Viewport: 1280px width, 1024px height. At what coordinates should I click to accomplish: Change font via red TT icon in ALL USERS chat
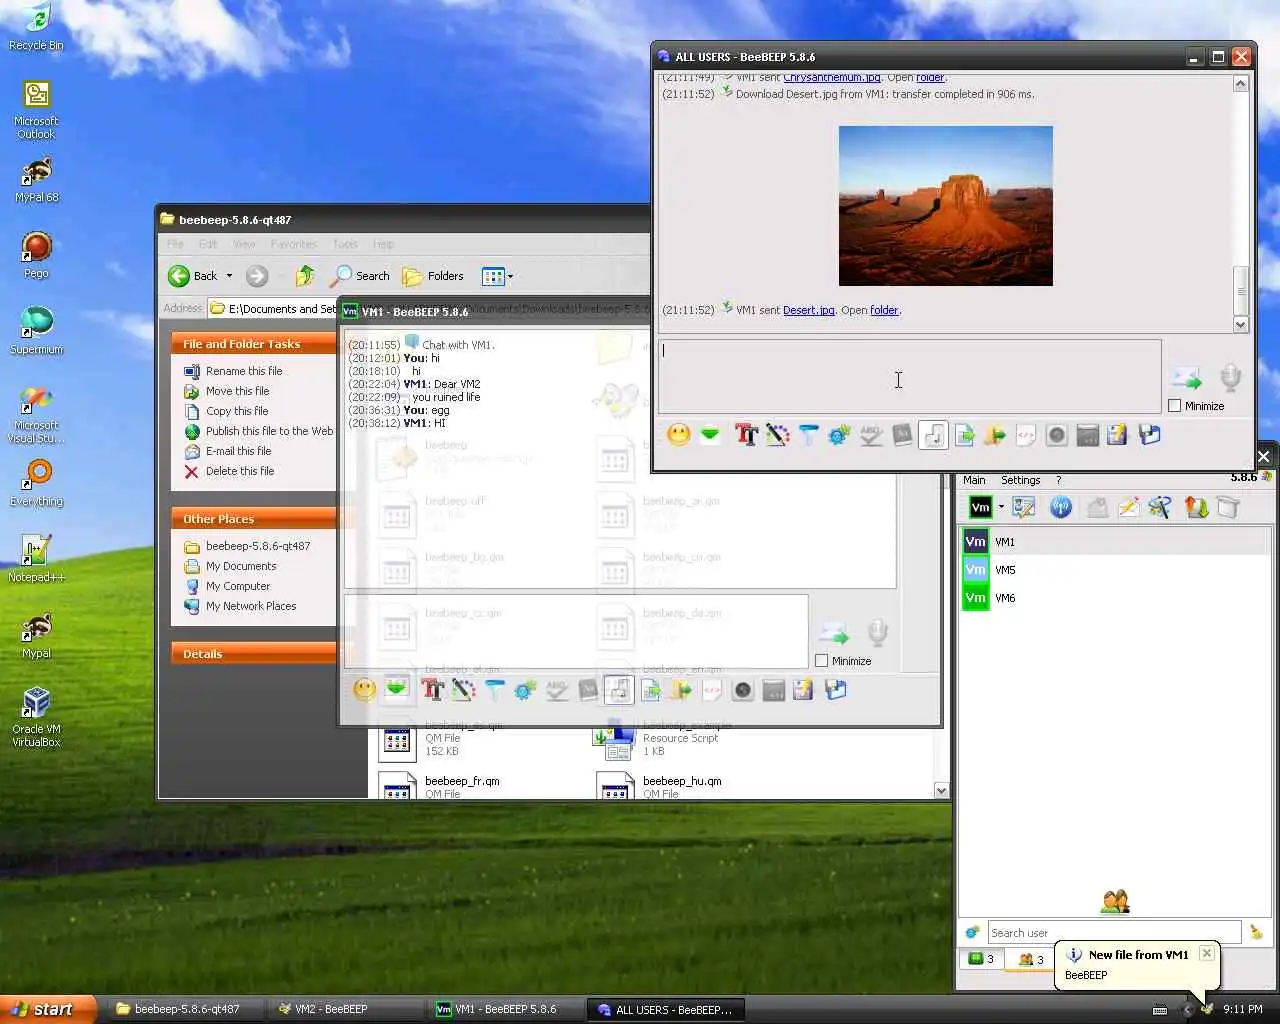point(746,435)
